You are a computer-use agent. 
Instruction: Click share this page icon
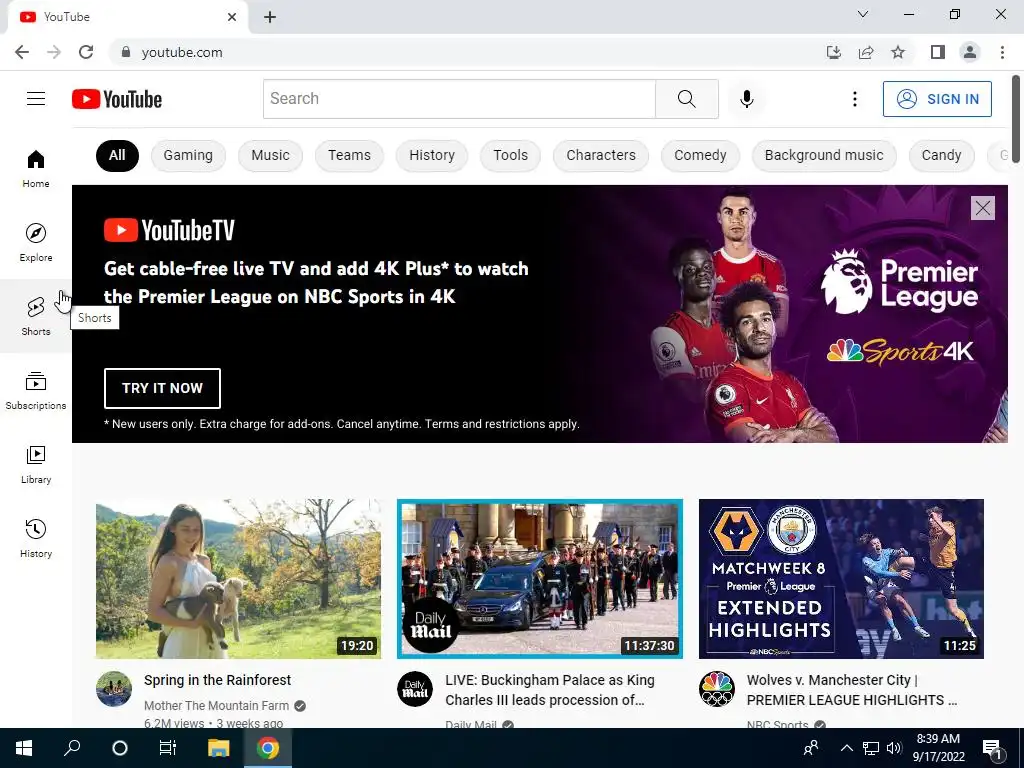(x=866, y=52)
